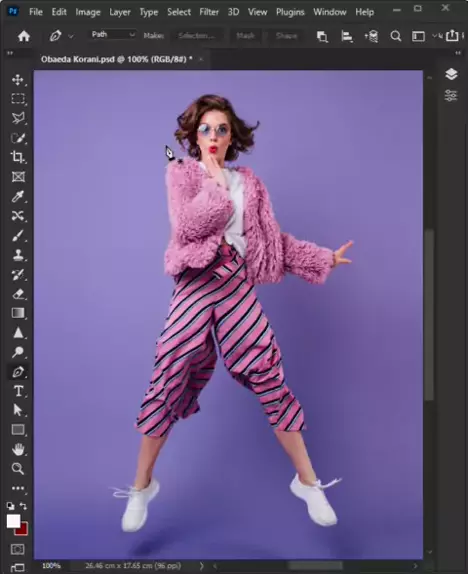Open path operations options
The height and width of the screenshot is (574, 468).
coord(322,36)
